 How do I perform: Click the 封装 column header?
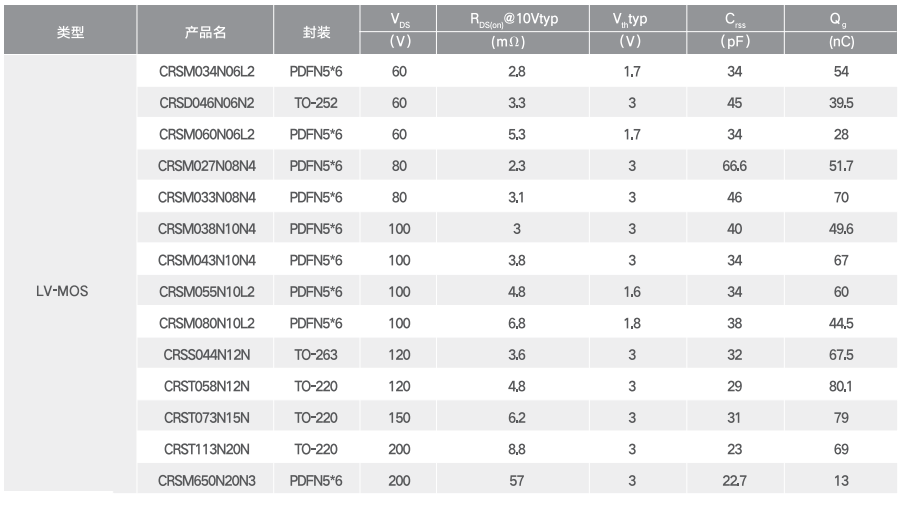coord(316,33)
